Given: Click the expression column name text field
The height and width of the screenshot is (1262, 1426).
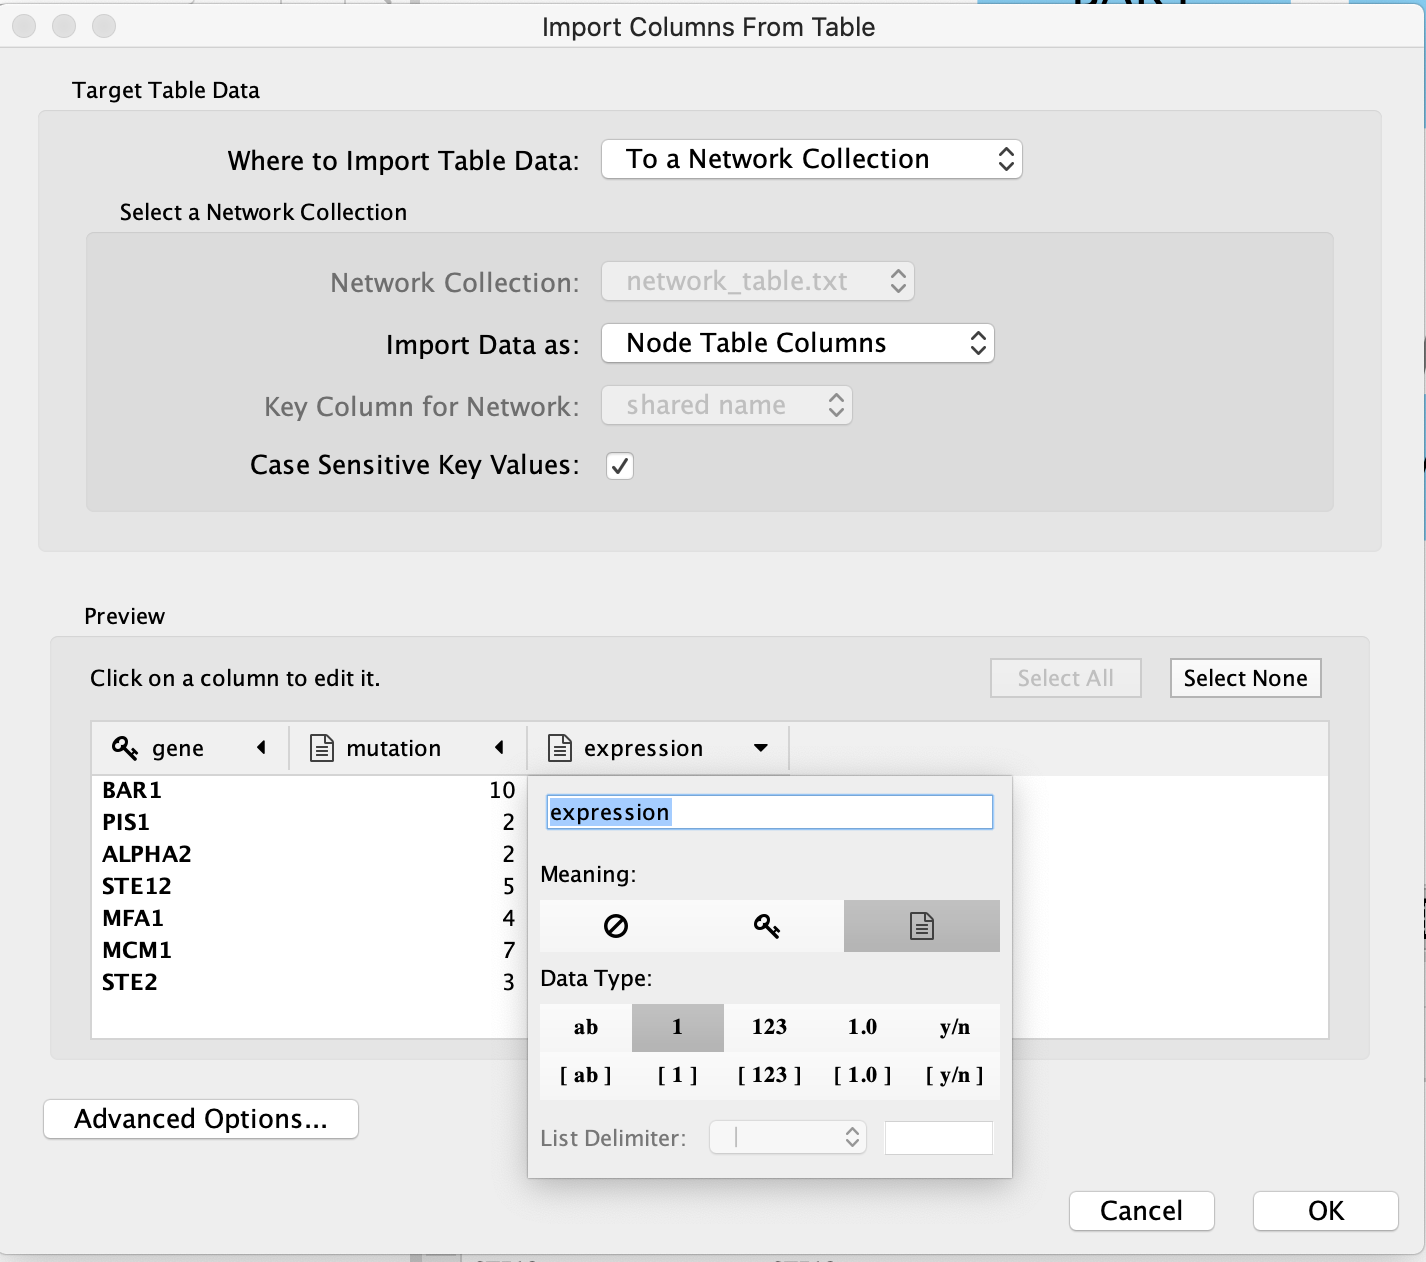Looking at the screenshot, I should [x=769, y=812].
